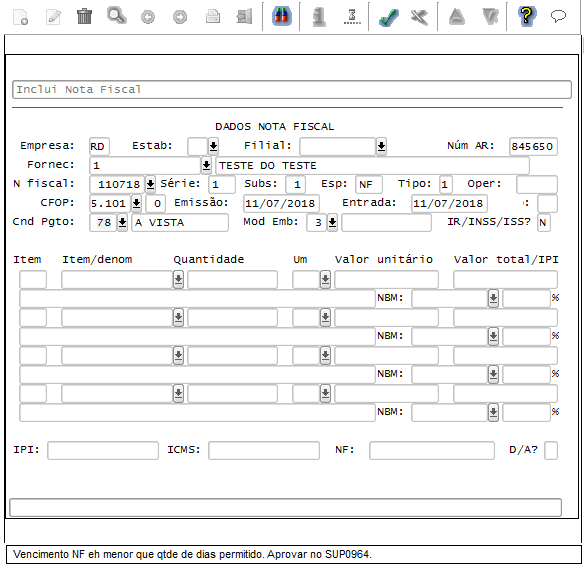Open first row NBM dropdown arrow
This screenshot has width=584, height=569.
pos(493,298)
